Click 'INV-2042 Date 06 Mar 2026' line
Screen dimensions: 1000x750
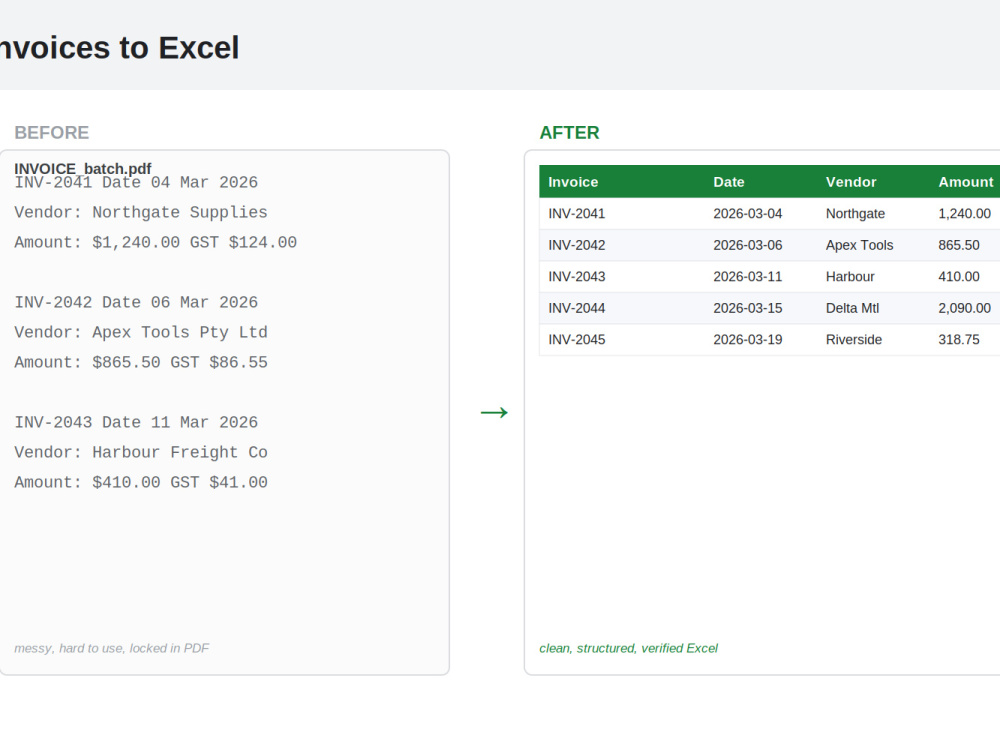(x=136, y=302)
